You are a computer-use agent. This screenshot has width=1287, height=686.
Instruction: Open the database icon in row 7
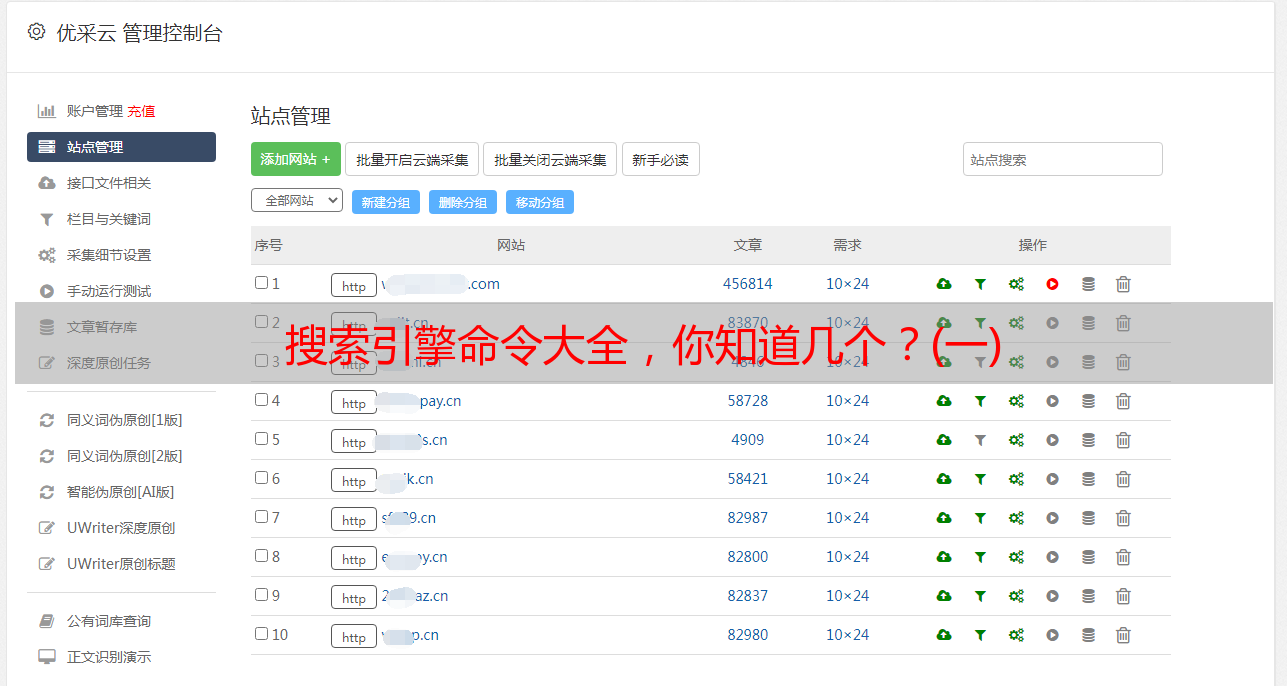[1088, 518]
